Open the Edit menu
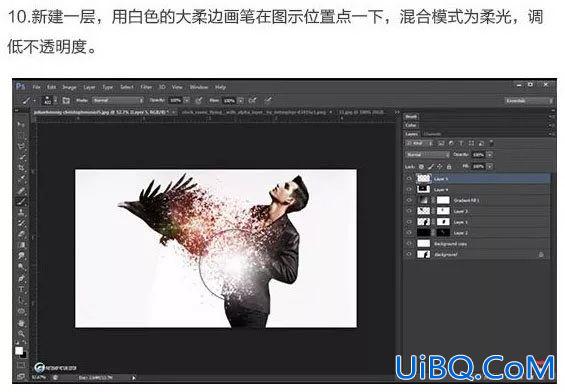 coord(52,87)
